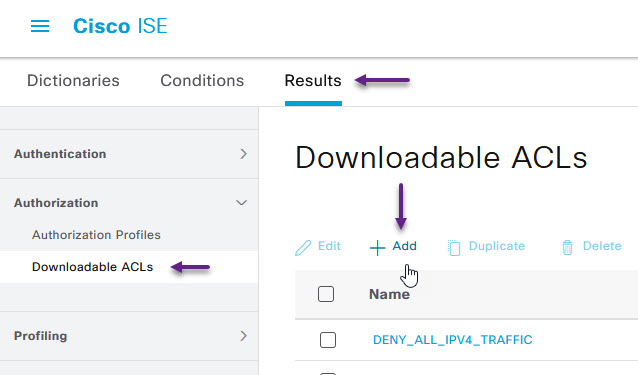Click the Add button label
This screenshot has height=375, width=638.
(404, 246)
